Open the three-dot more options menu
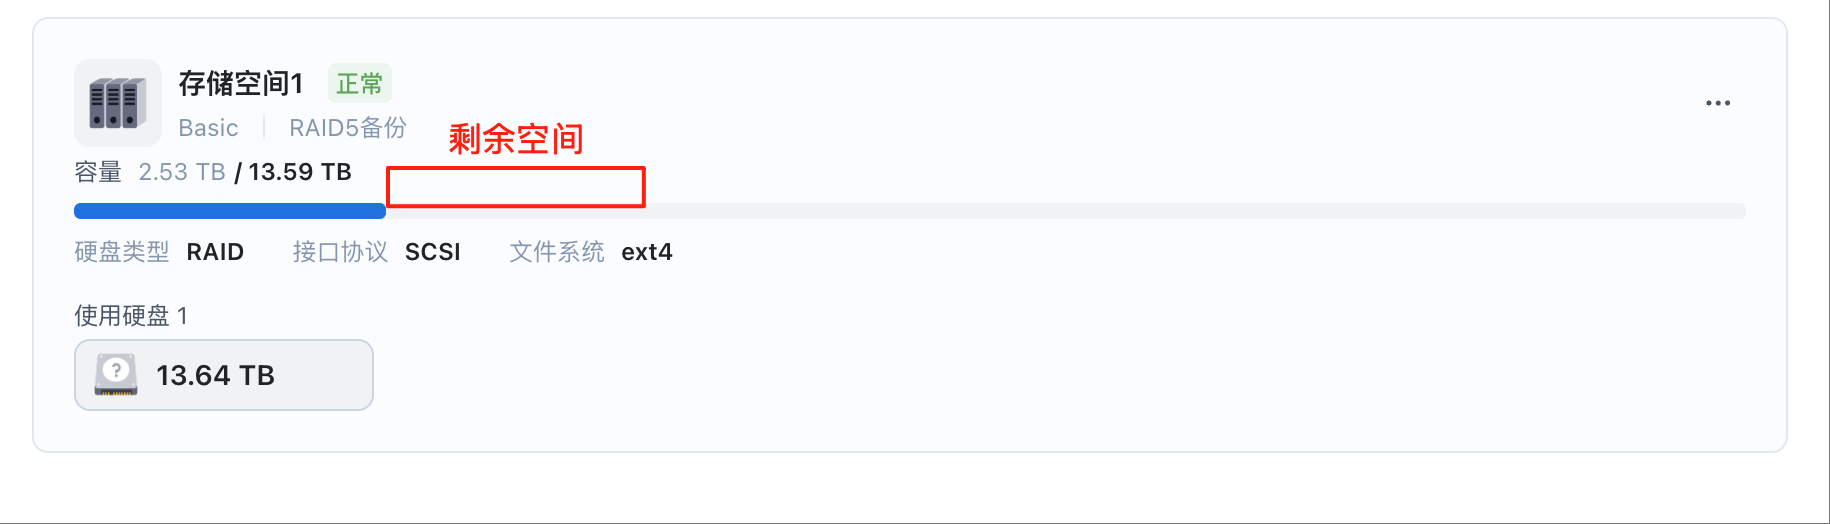1830x524 pixels. click(1718, 103)
